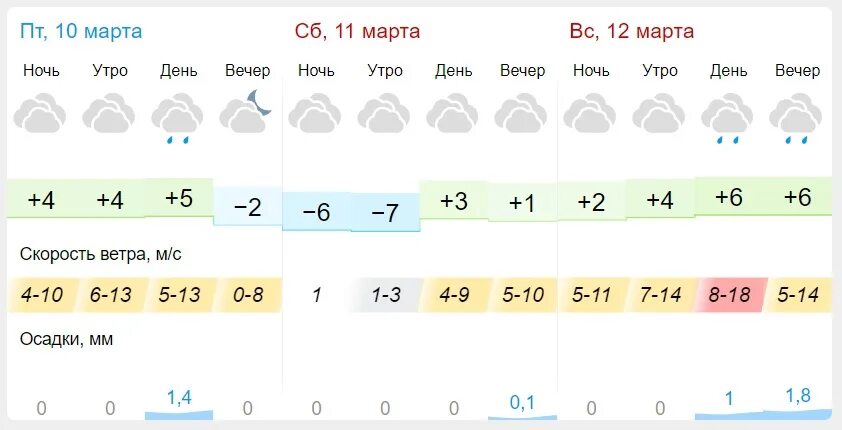842x430 pixels.
Task: Click the rainy cloud icon for Sunday day
Action: coord(728,119)
